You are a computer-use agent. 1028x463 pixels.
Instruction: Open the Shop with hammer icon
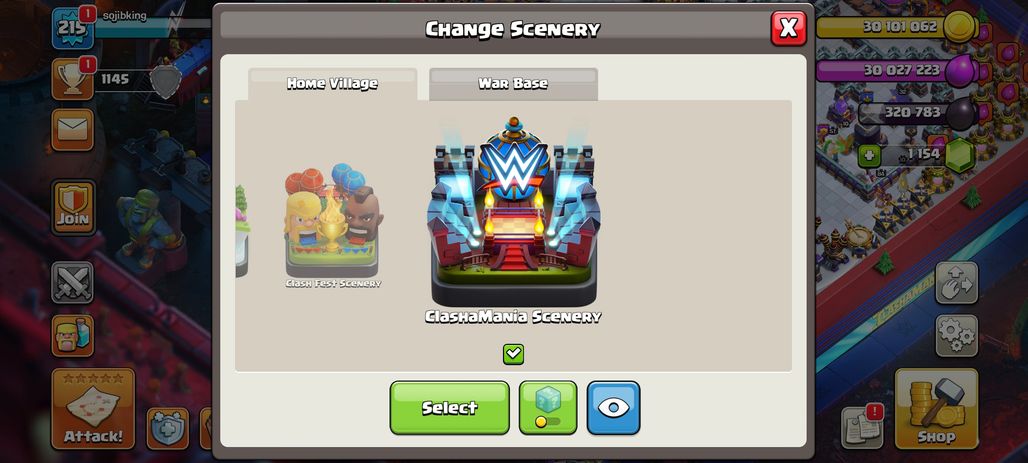click(x=936, y=409)
